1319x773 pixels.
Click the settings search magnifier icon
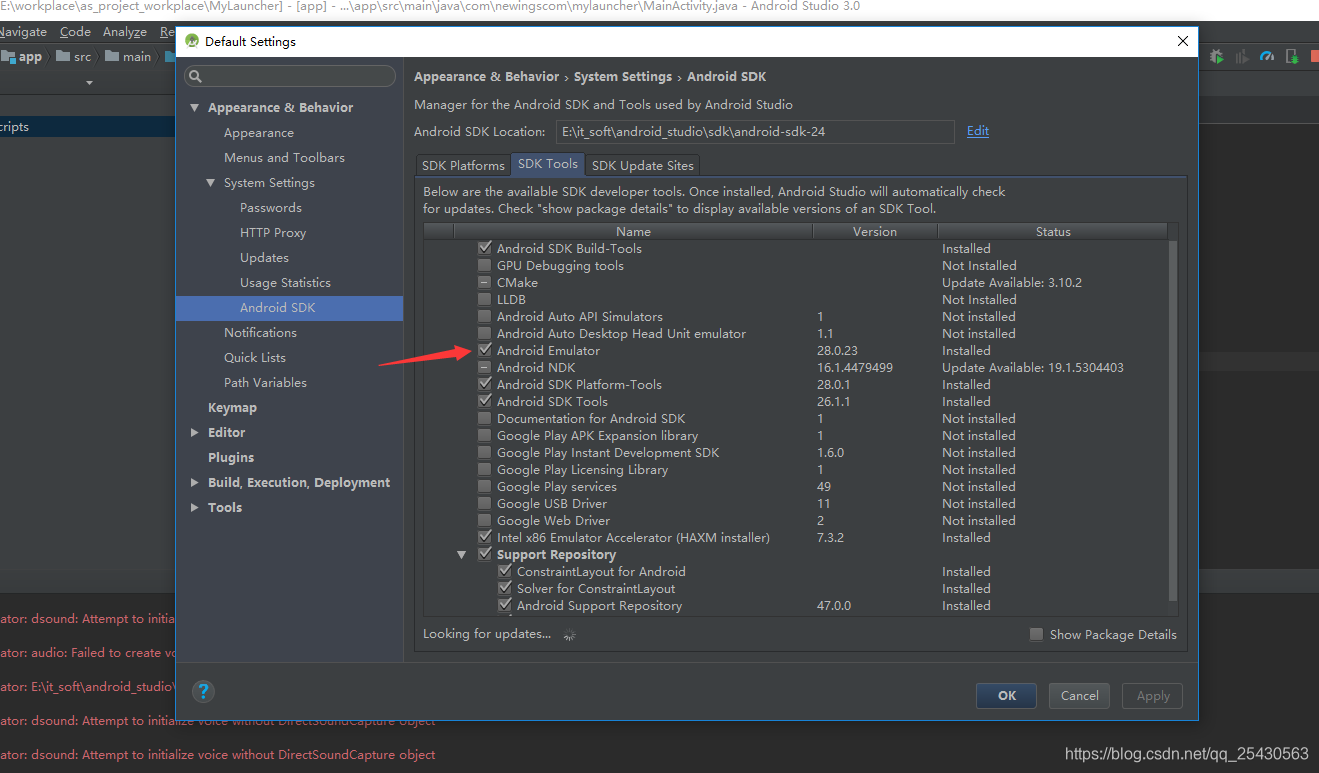coord(196,76)
